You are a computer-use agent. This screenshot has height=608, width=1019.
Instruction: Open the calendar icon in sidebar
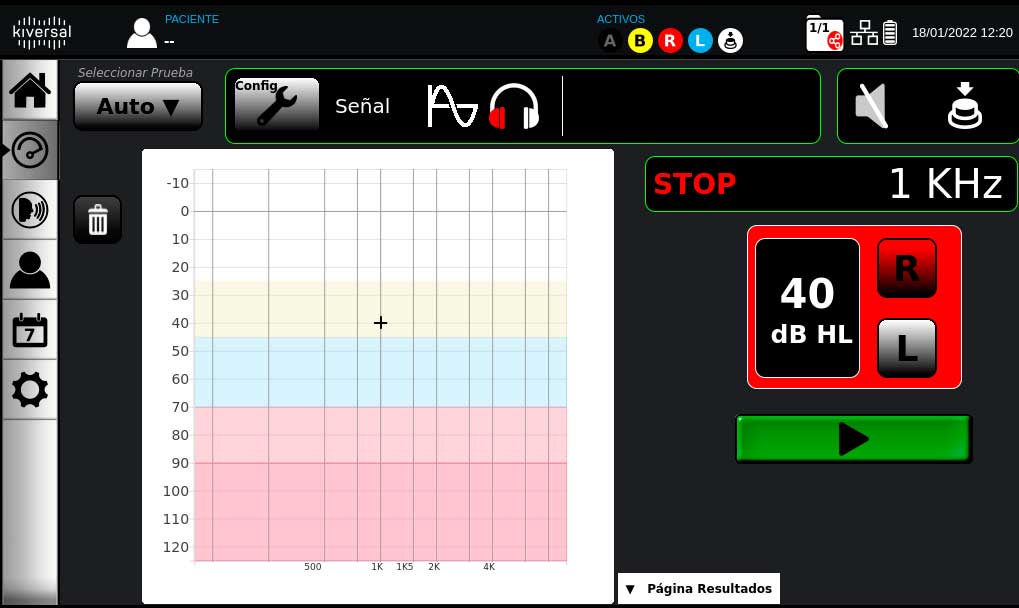tap(29, 330)
